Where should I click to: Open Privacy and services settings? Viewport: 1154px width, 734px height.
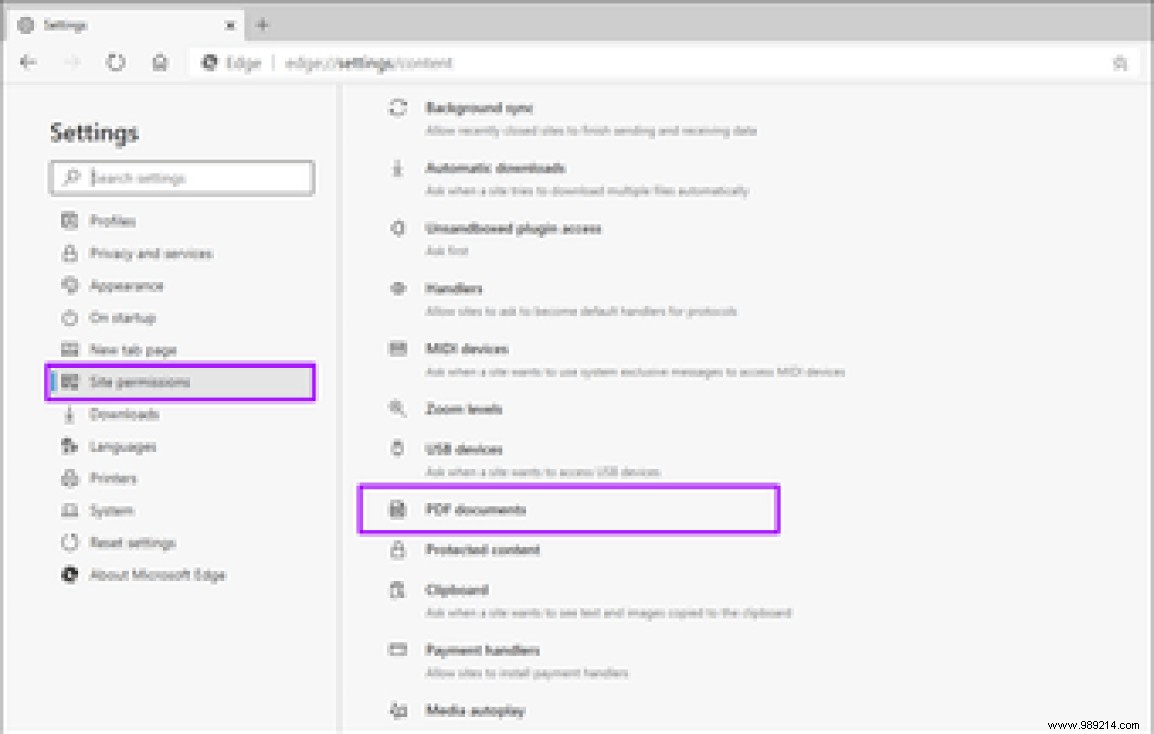click(150, 253)
